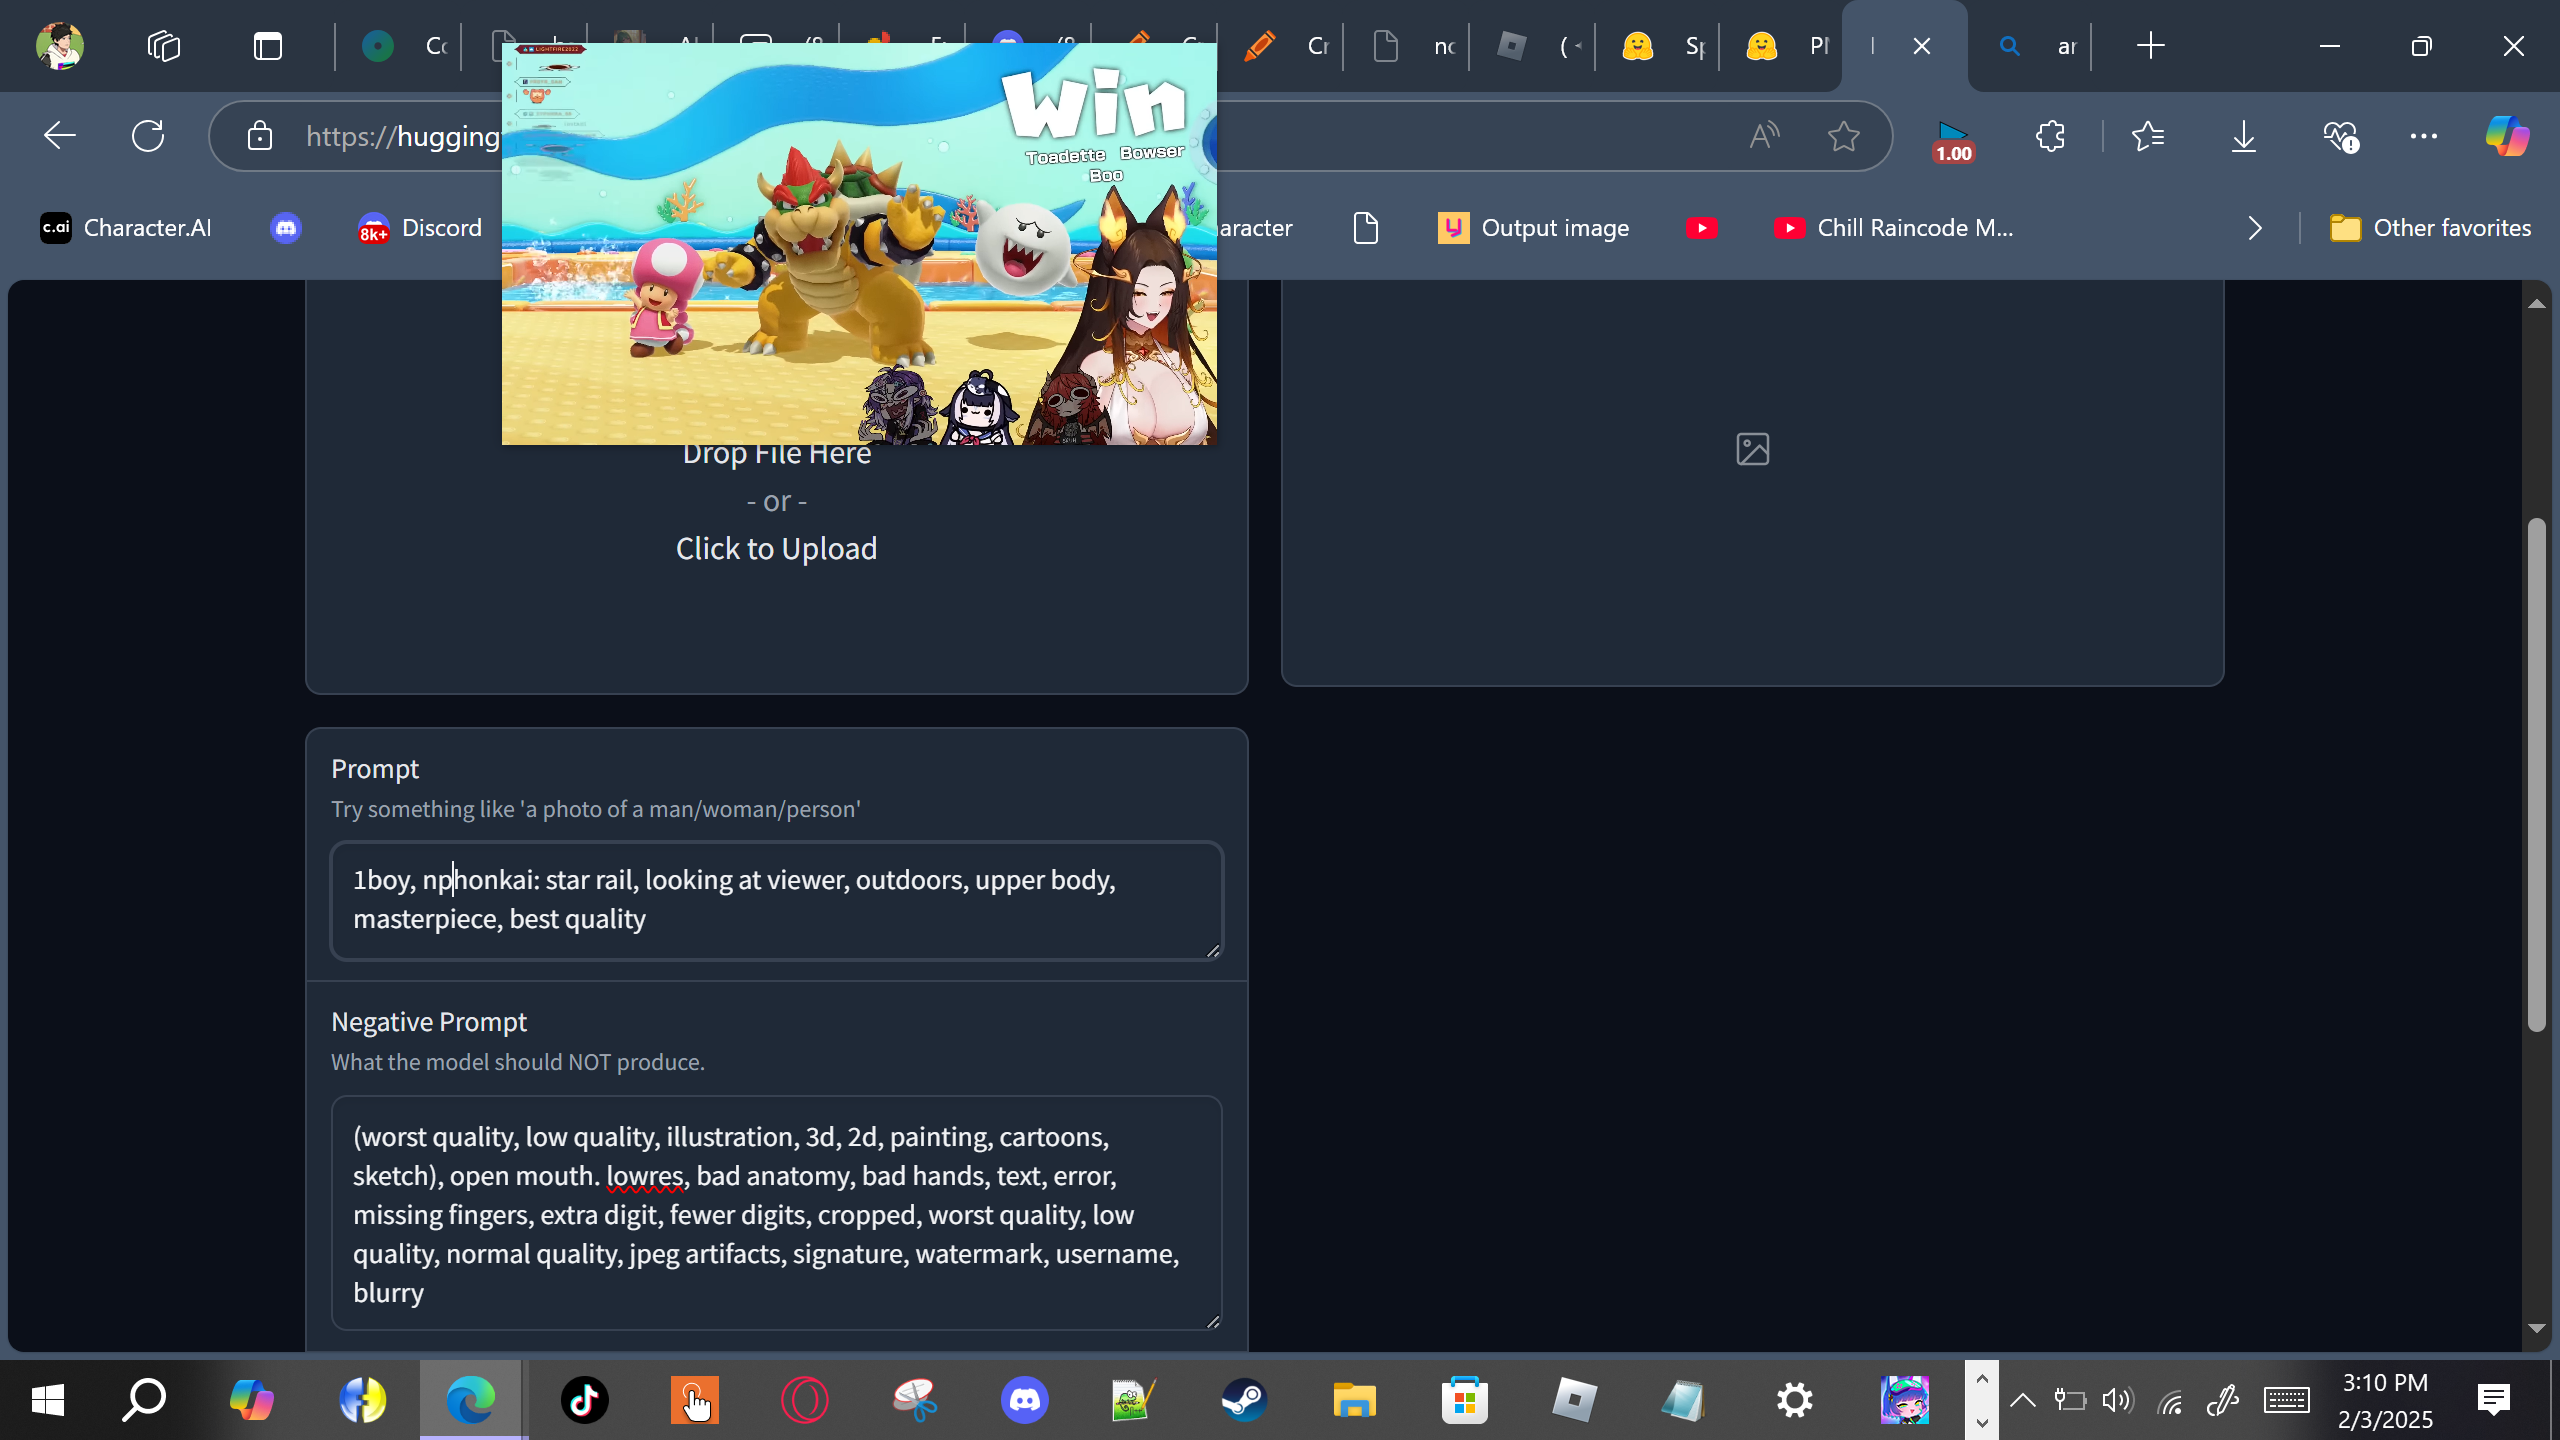View site information lock icon
2560x1440 pixels.
tap(260, 136)
